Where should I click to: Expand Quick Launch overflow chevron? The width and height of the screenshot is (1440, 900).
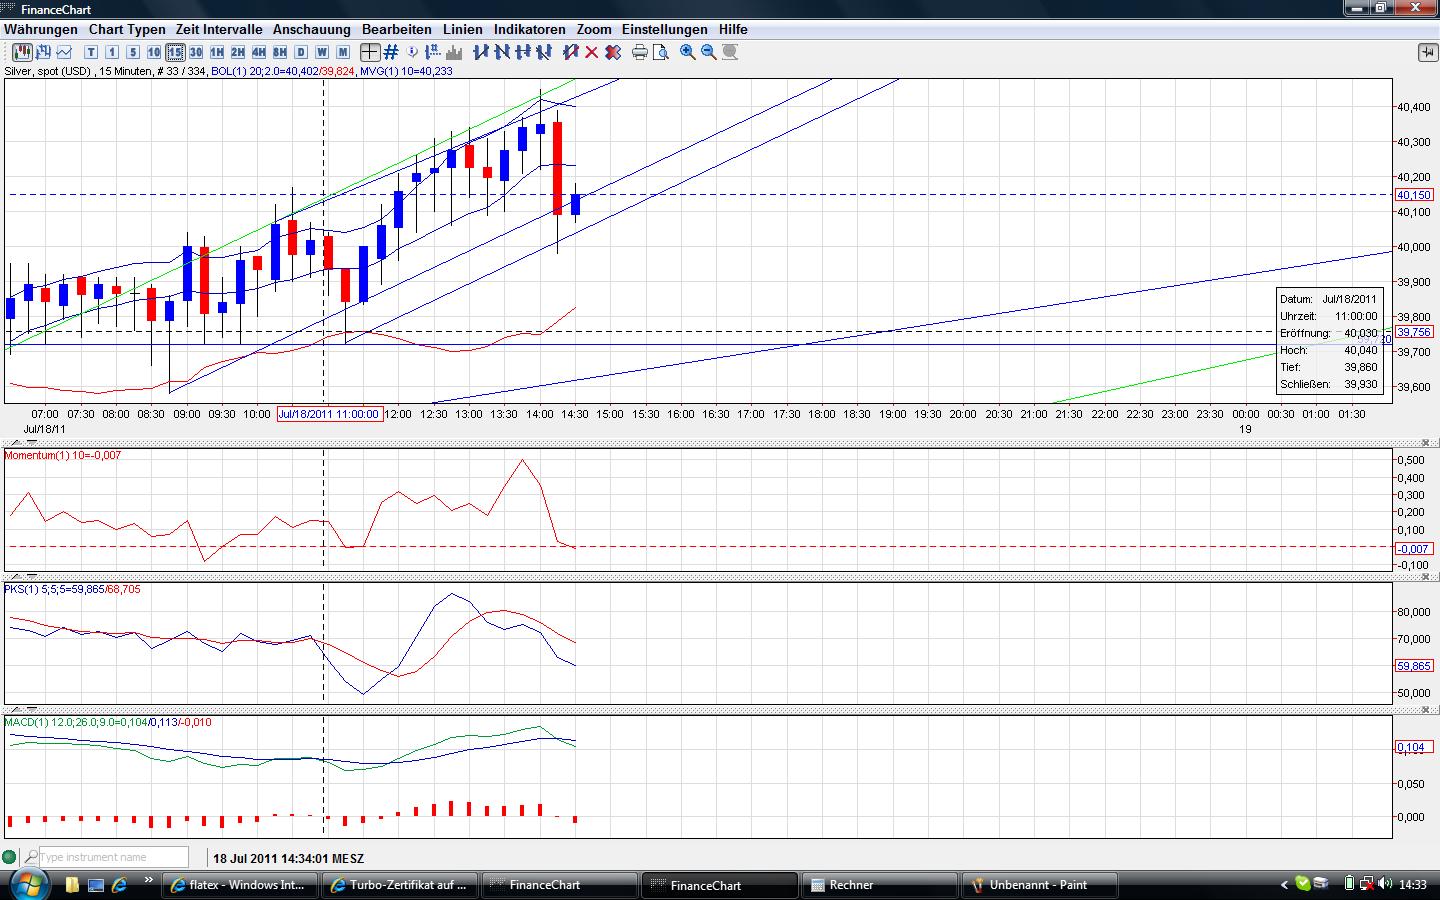tap(149, 882)
